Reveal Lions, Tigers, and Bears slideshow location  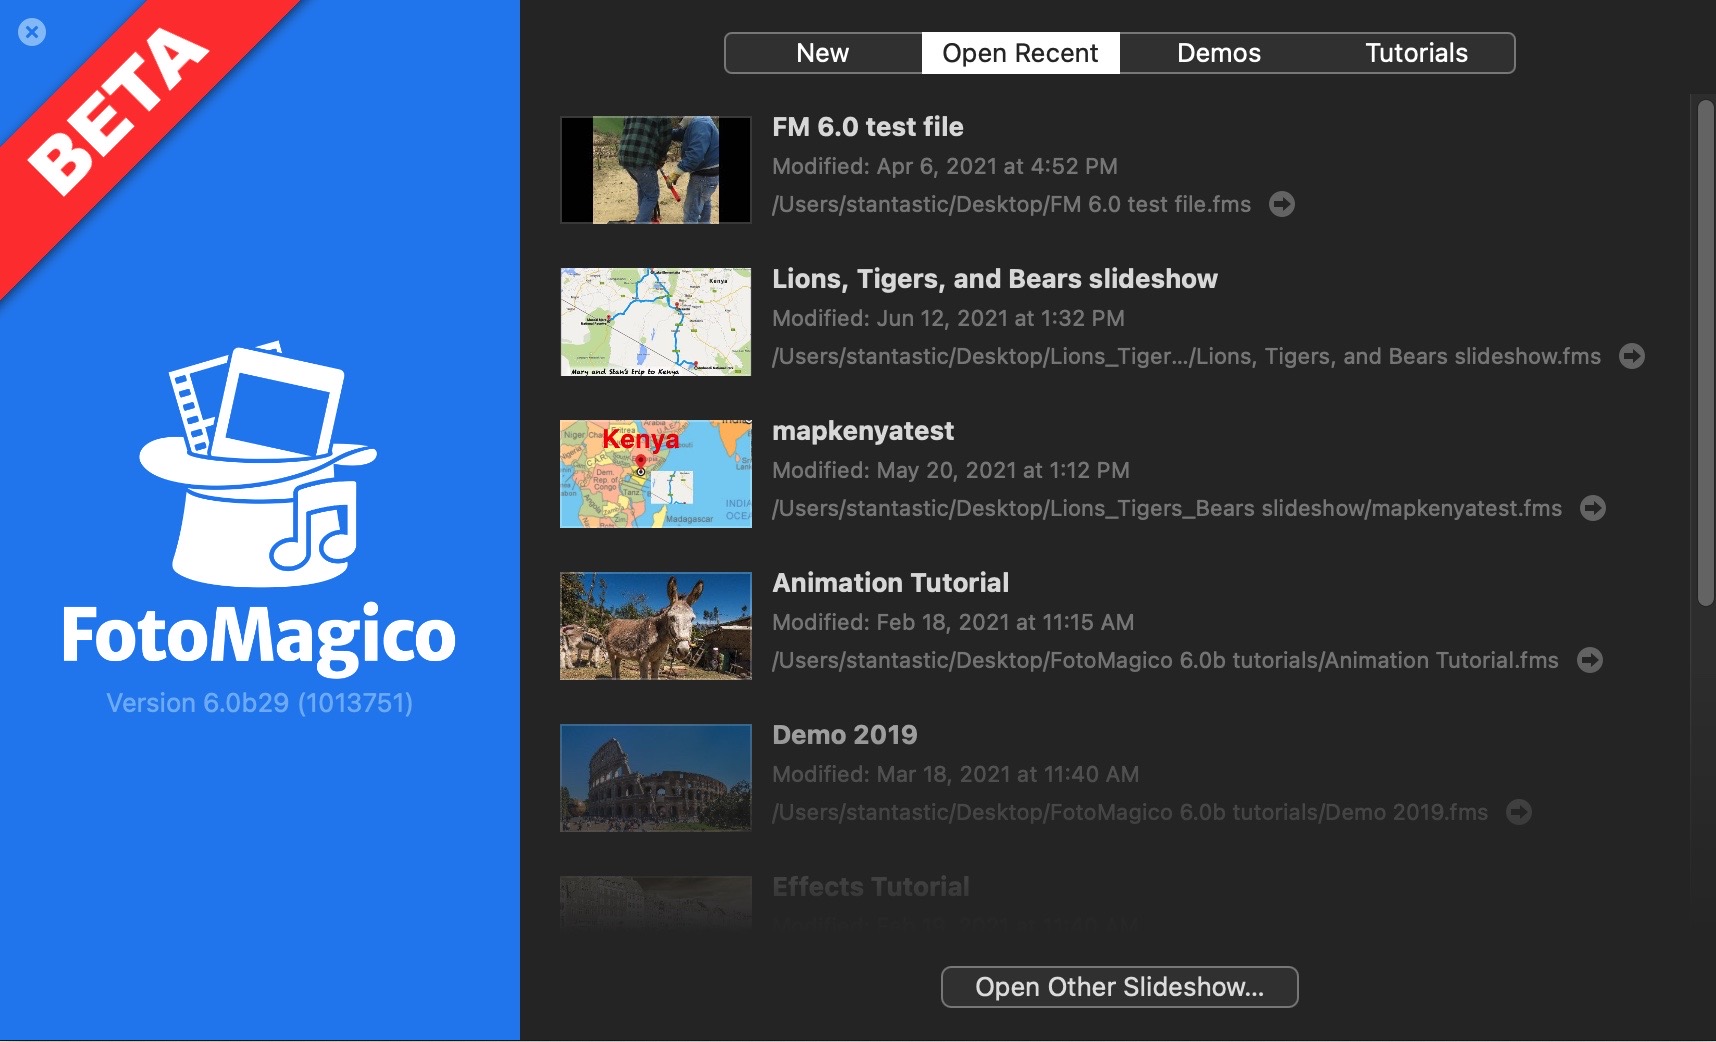point(1632,356)
